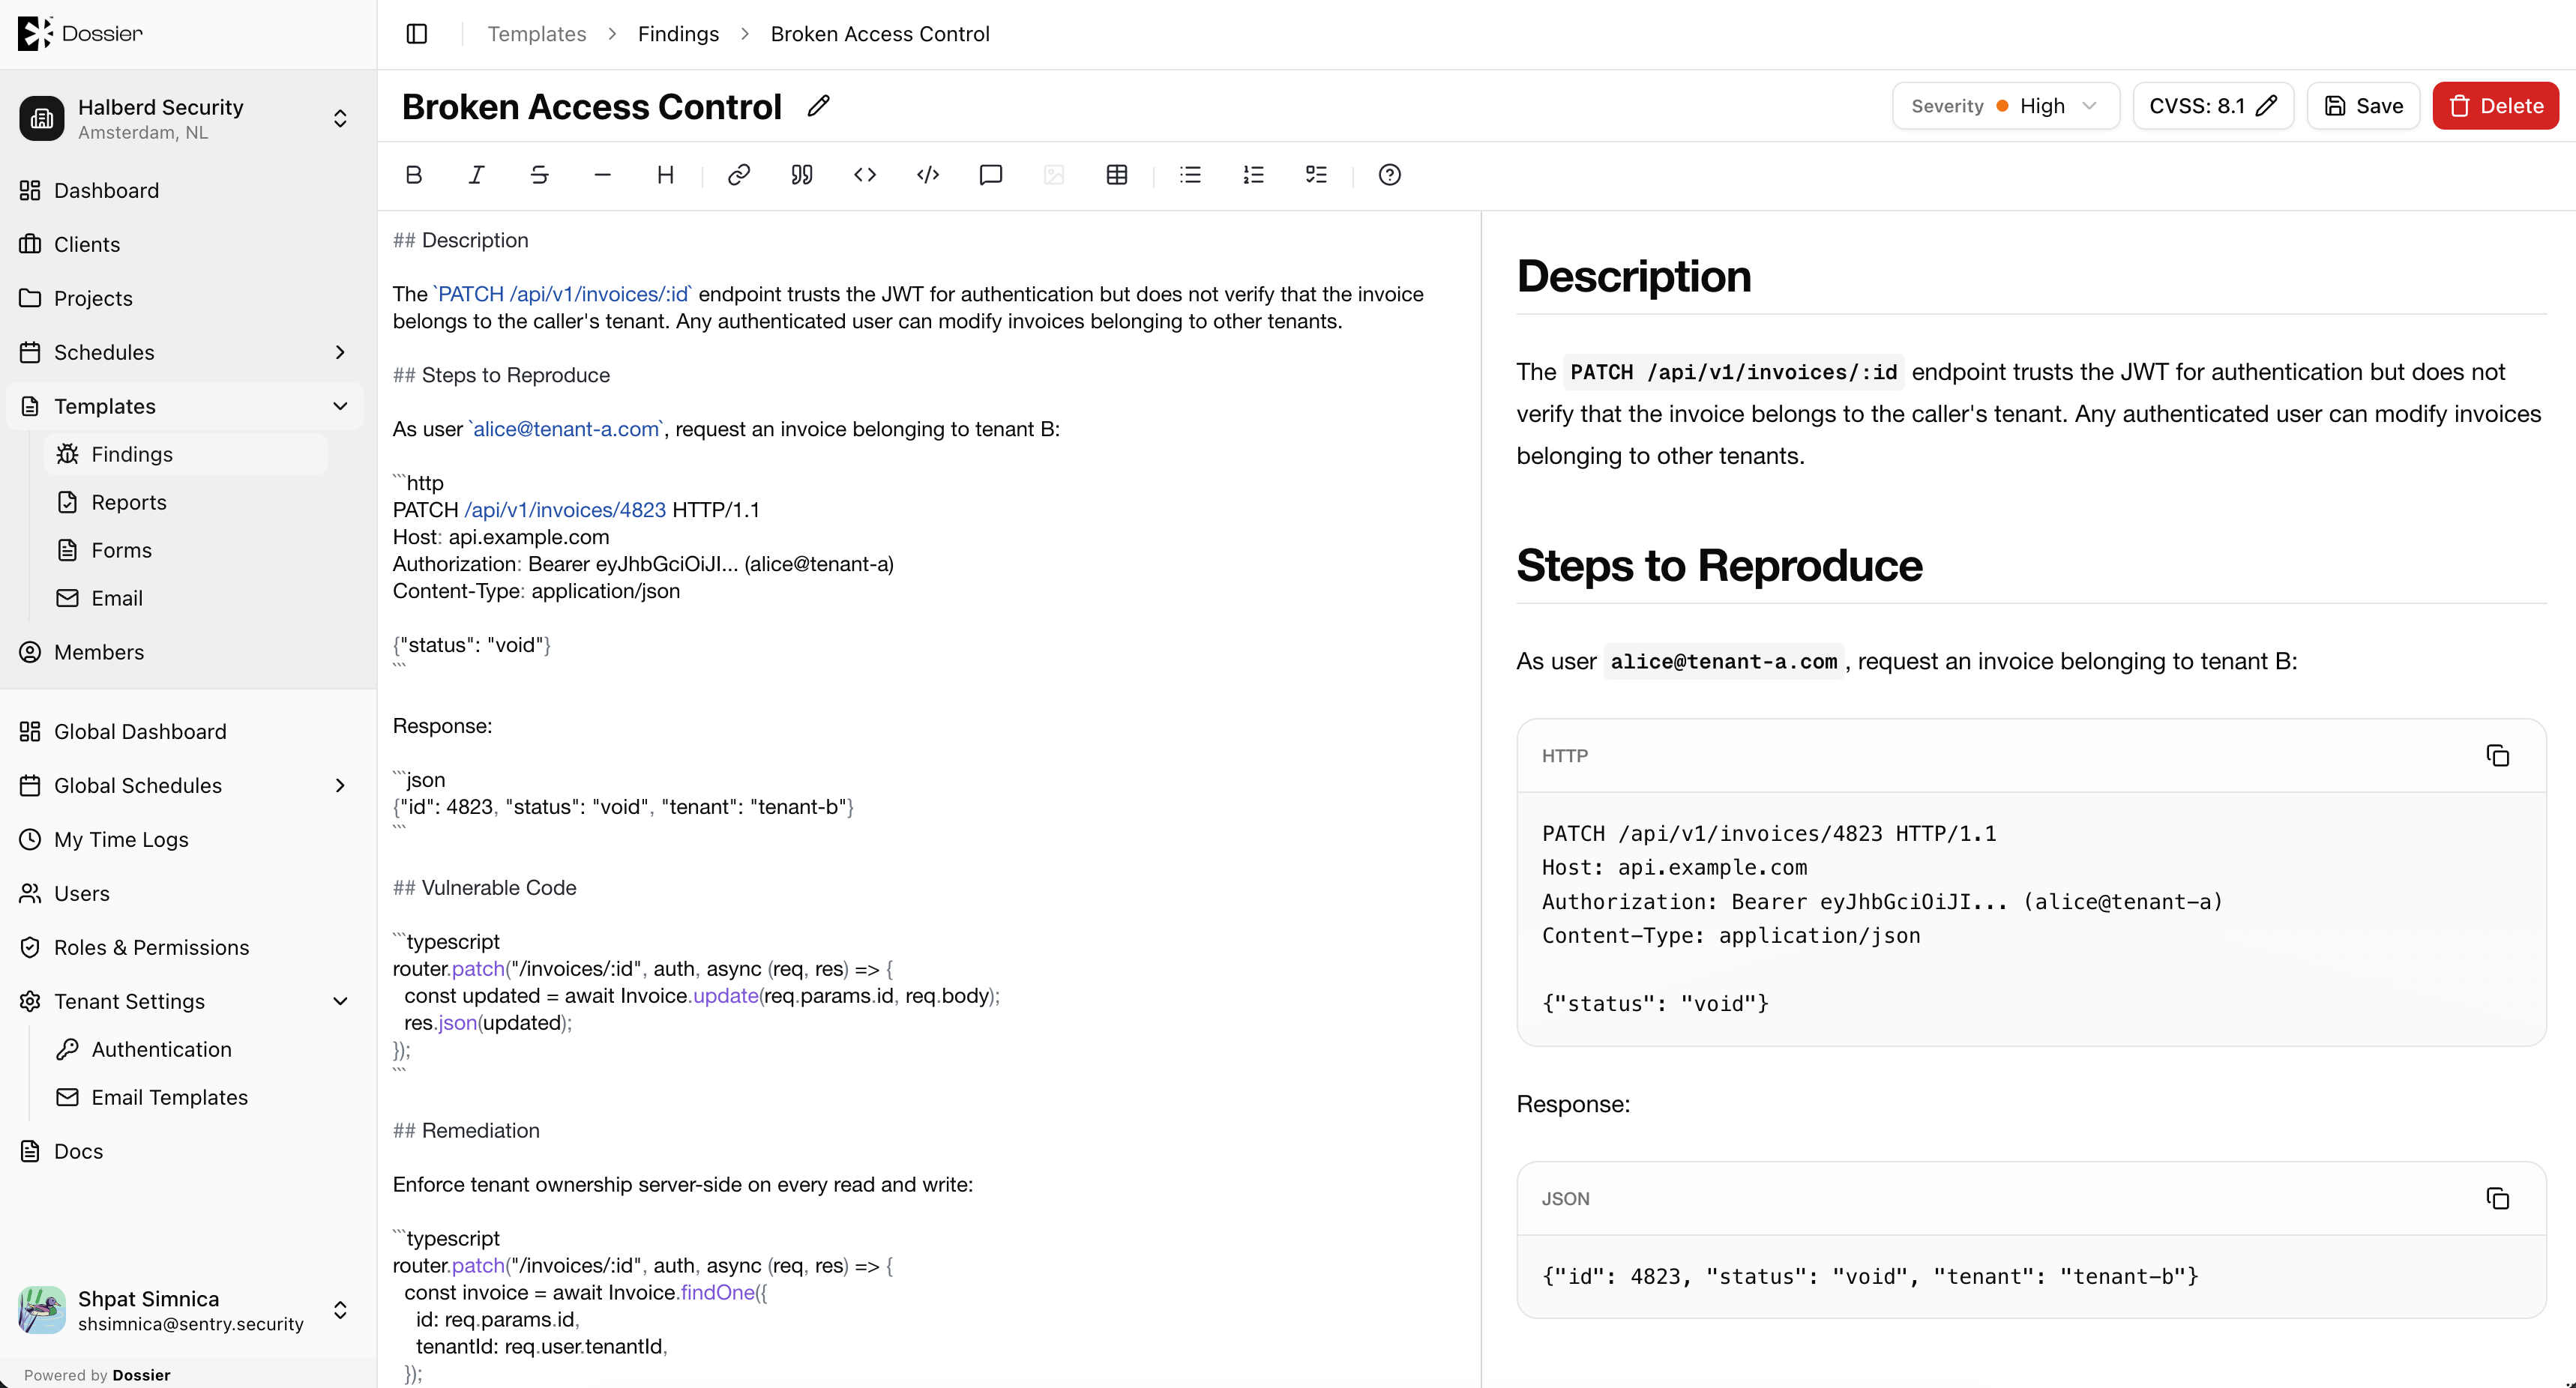Navigate to Findings breadcrumb
This screenshot has width=2576, height=1388.
[x=678, y=34]
